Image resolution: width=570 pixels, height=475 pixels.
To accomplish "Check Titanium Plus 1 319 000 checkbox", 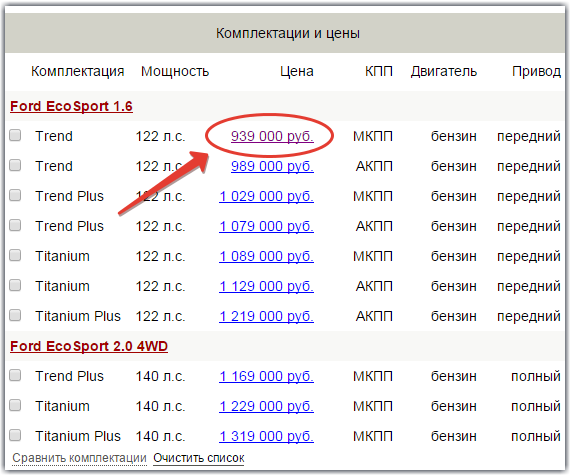I will [15, 435].
